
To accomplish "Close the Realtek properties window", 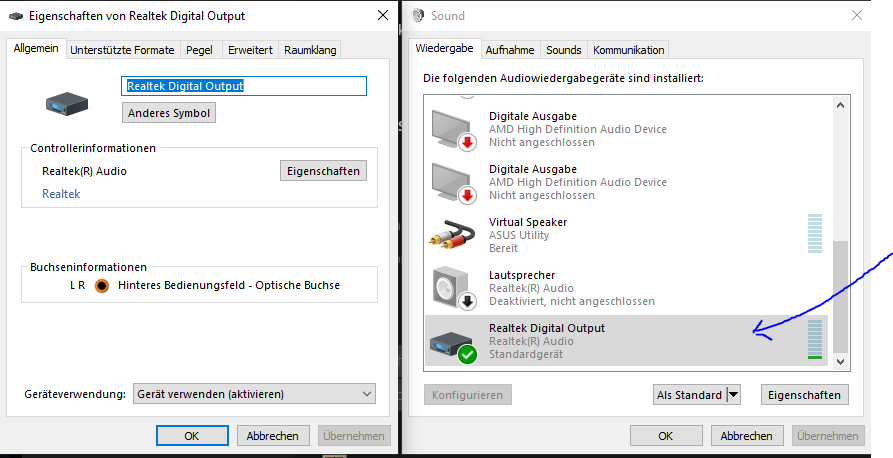I will pyautogui.click(x=383, y=15).
